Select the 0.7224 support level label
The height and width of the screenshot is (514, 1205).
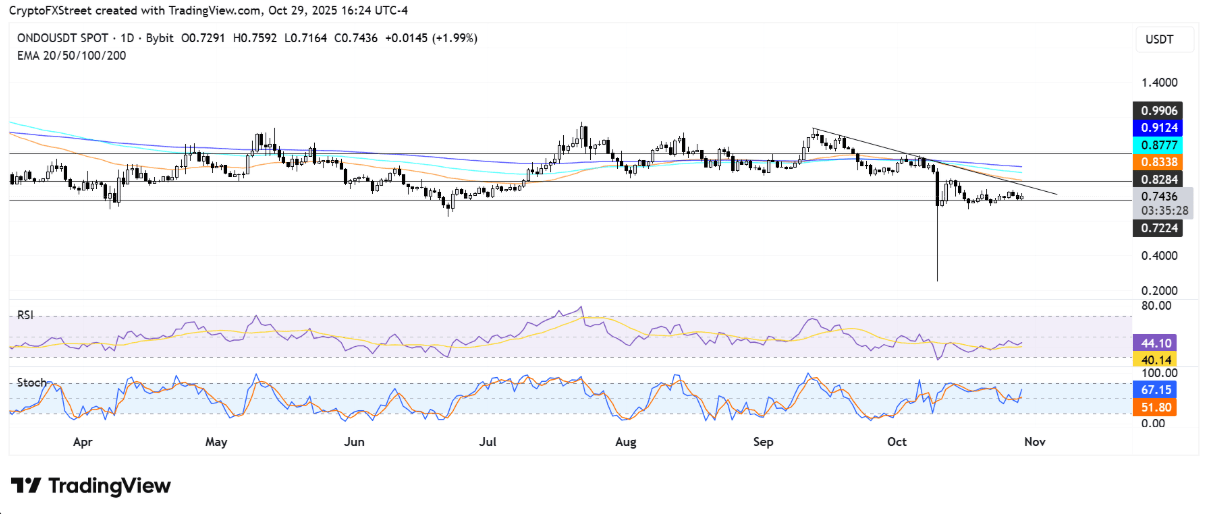(x=1157, y=228)
